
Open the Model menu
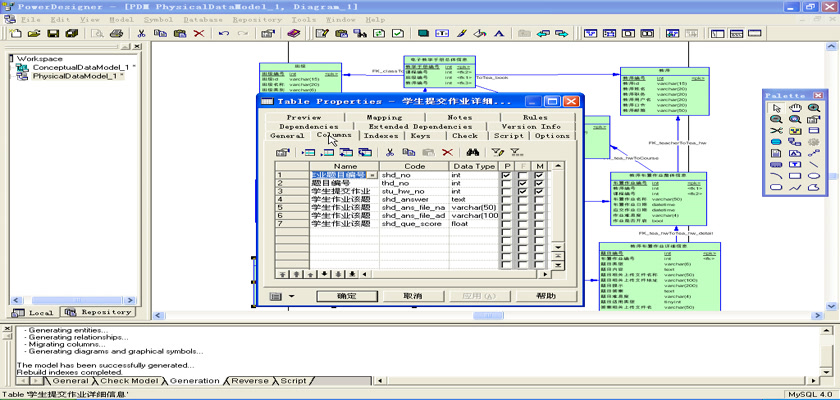(x=121, y=20)
